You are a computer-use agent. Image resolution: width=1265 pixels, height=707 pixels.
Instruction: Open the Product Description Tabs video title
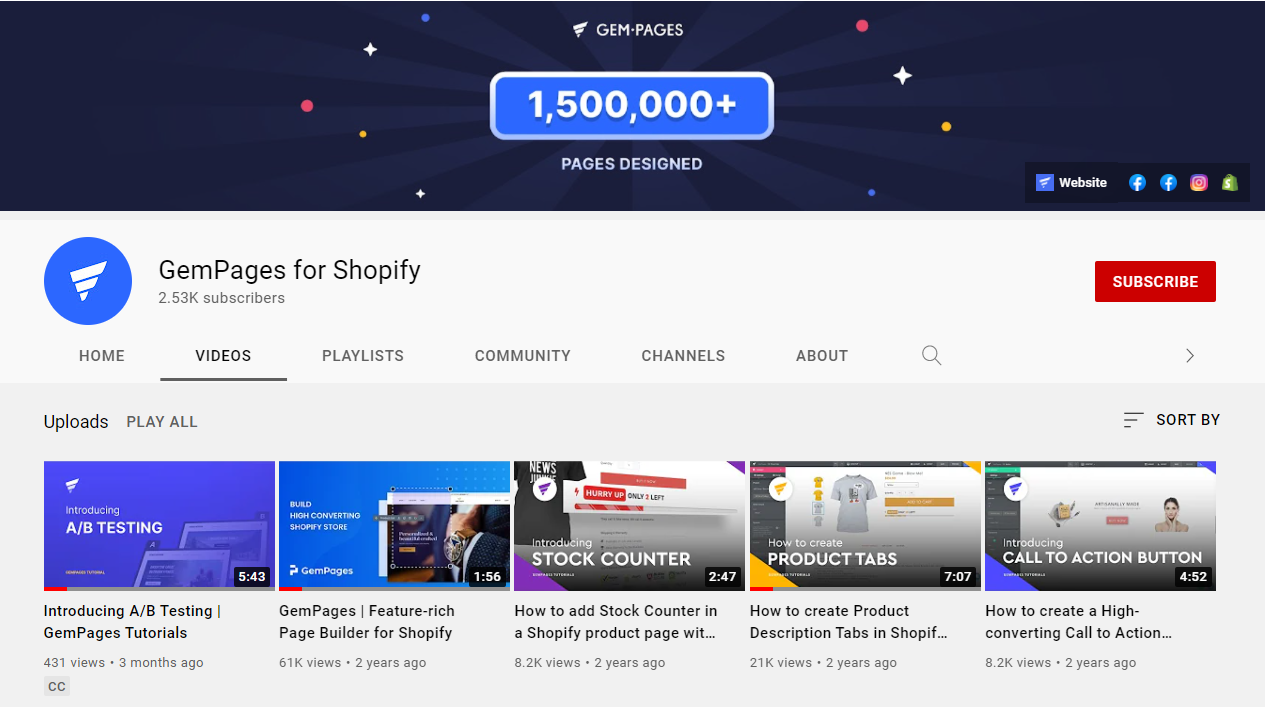coord(849,622)
